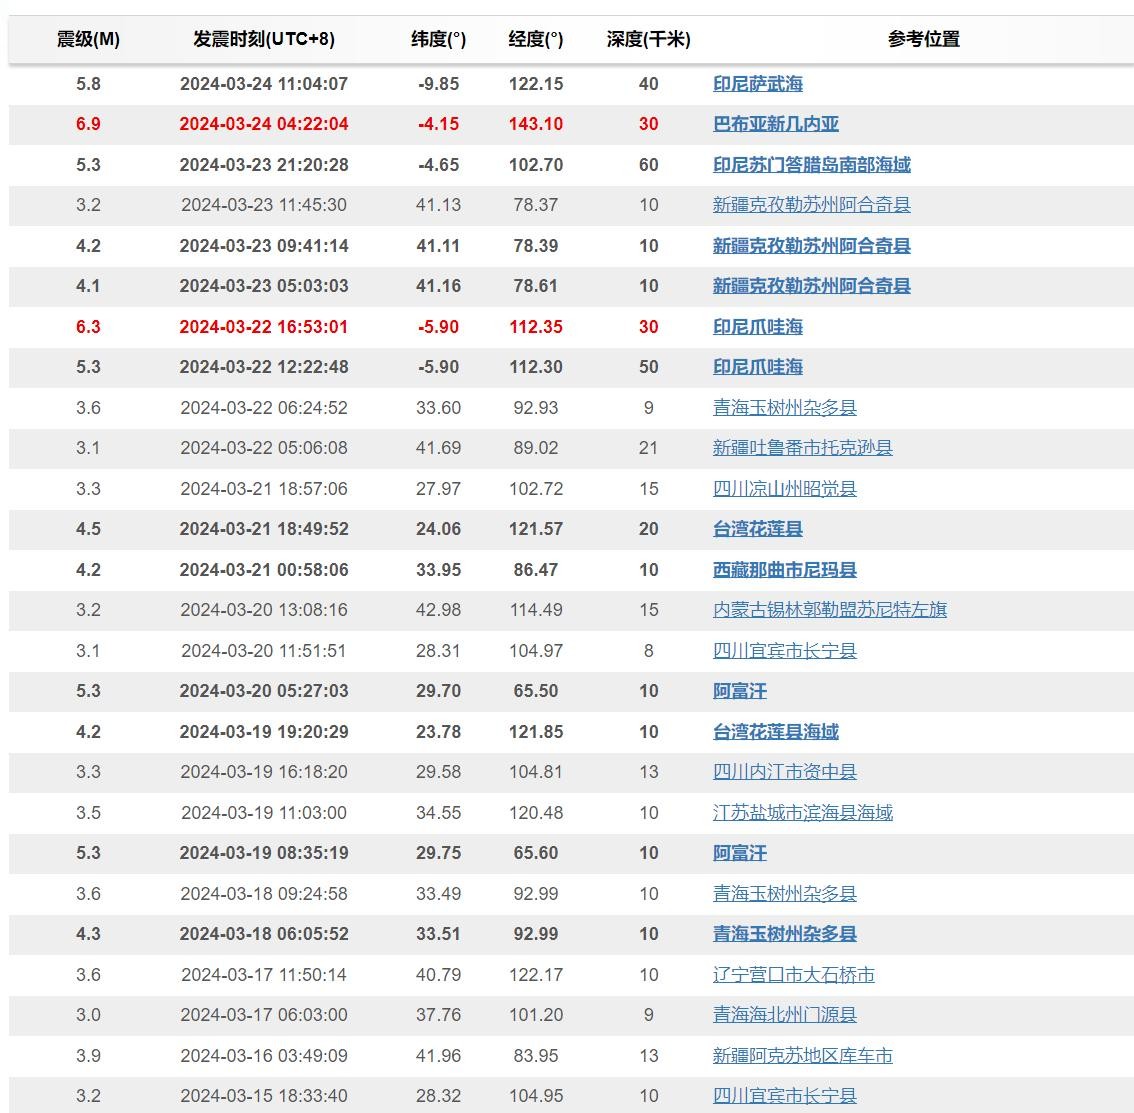
Task: Open 印尼爪哇海 link for magnitude 6.3 quake
Action: [757, 327]
